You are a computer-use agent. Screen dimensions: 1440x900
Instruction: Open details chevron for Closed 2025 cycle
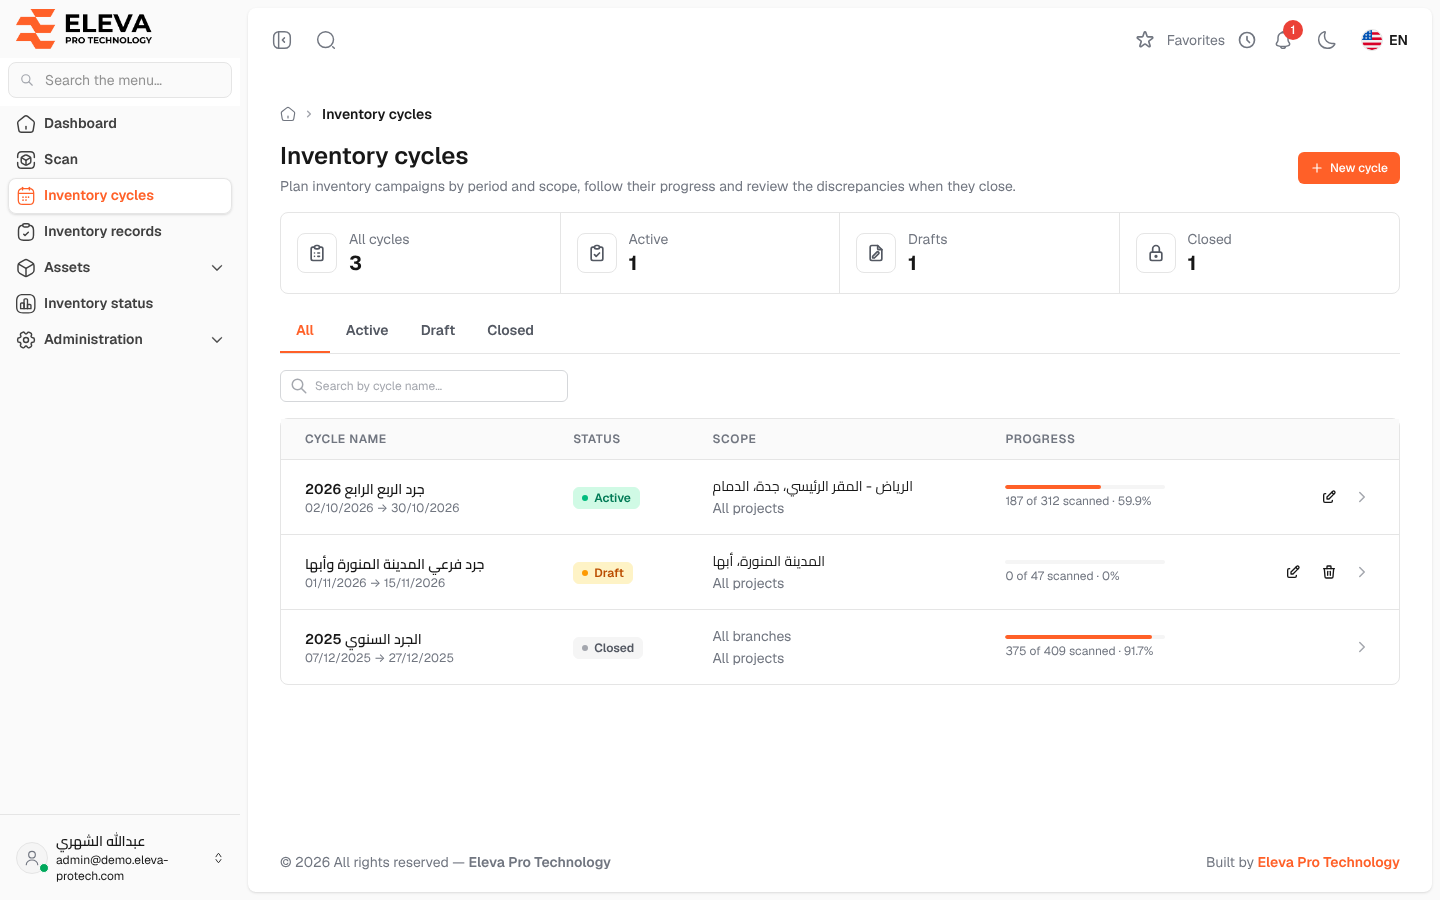pyautogui.click(x=1362, y=647)
